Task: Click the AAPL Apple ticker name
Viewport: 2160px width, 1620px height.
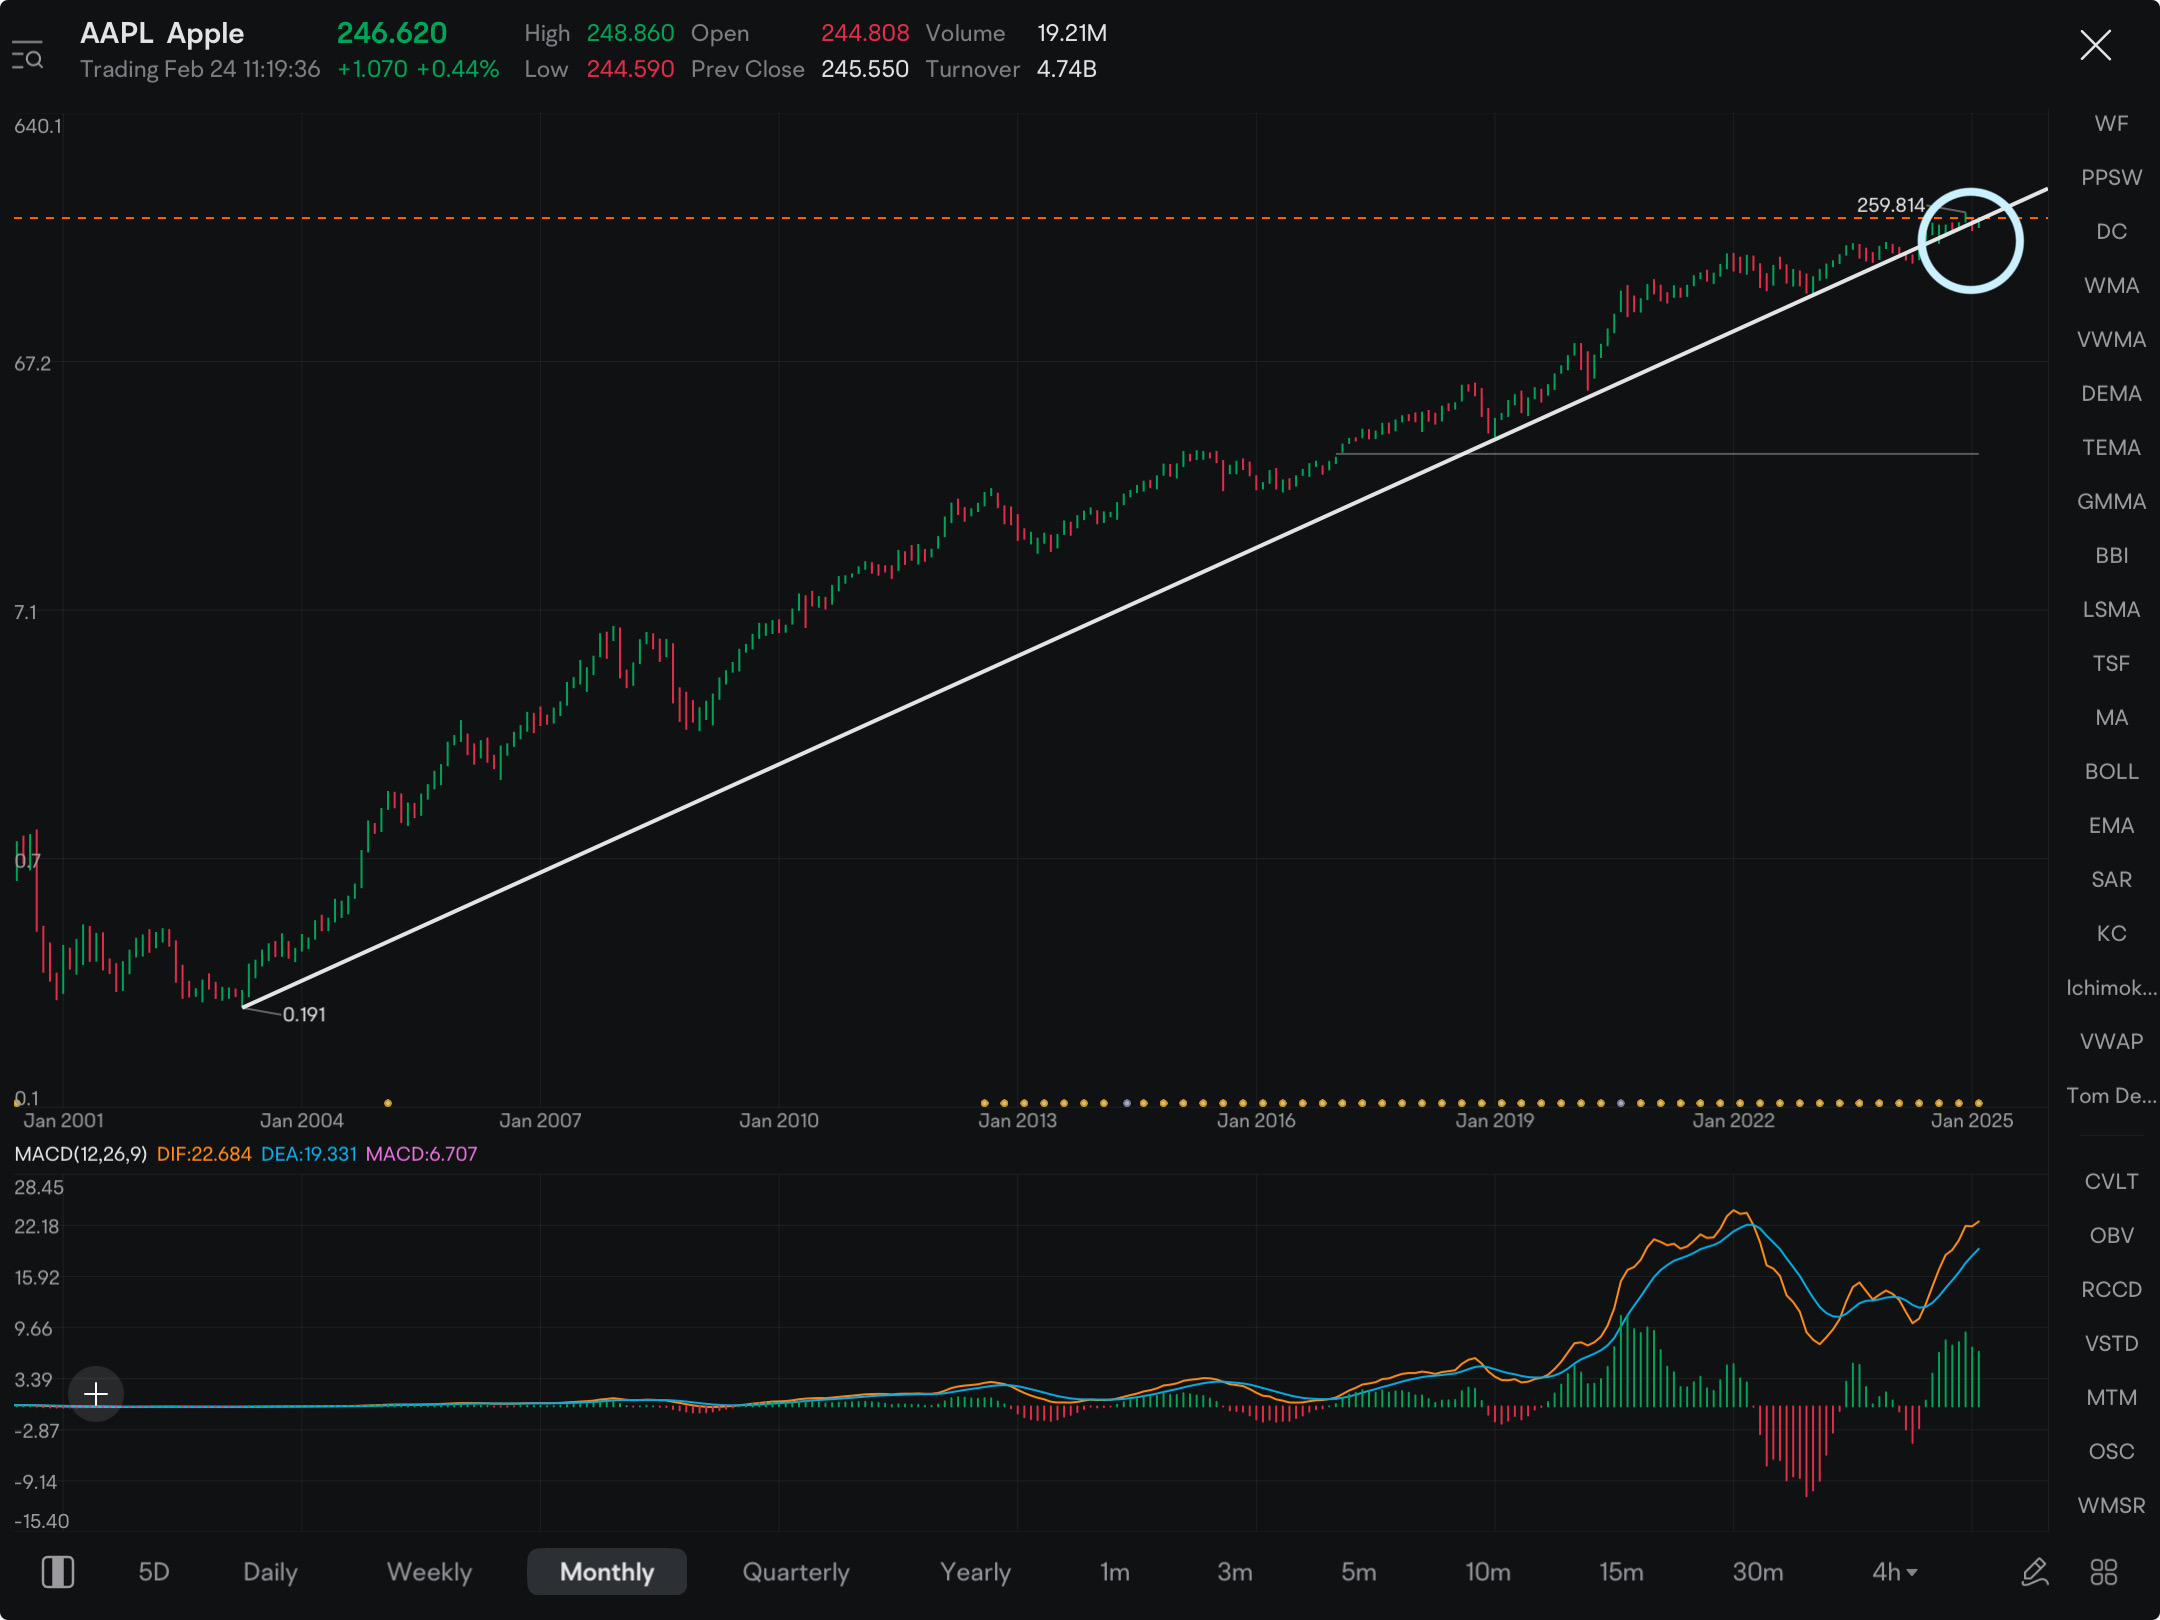Action: coord(162,33)
